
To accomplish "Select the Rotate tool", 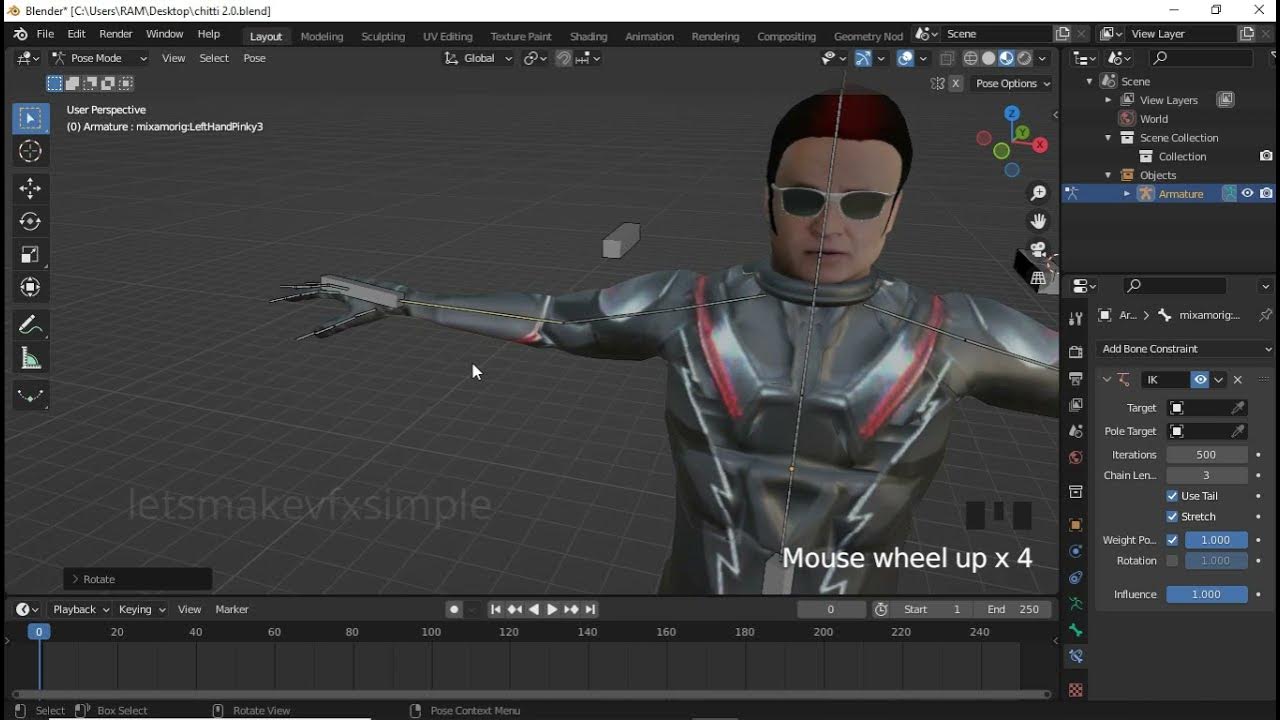I will point(30,221).
